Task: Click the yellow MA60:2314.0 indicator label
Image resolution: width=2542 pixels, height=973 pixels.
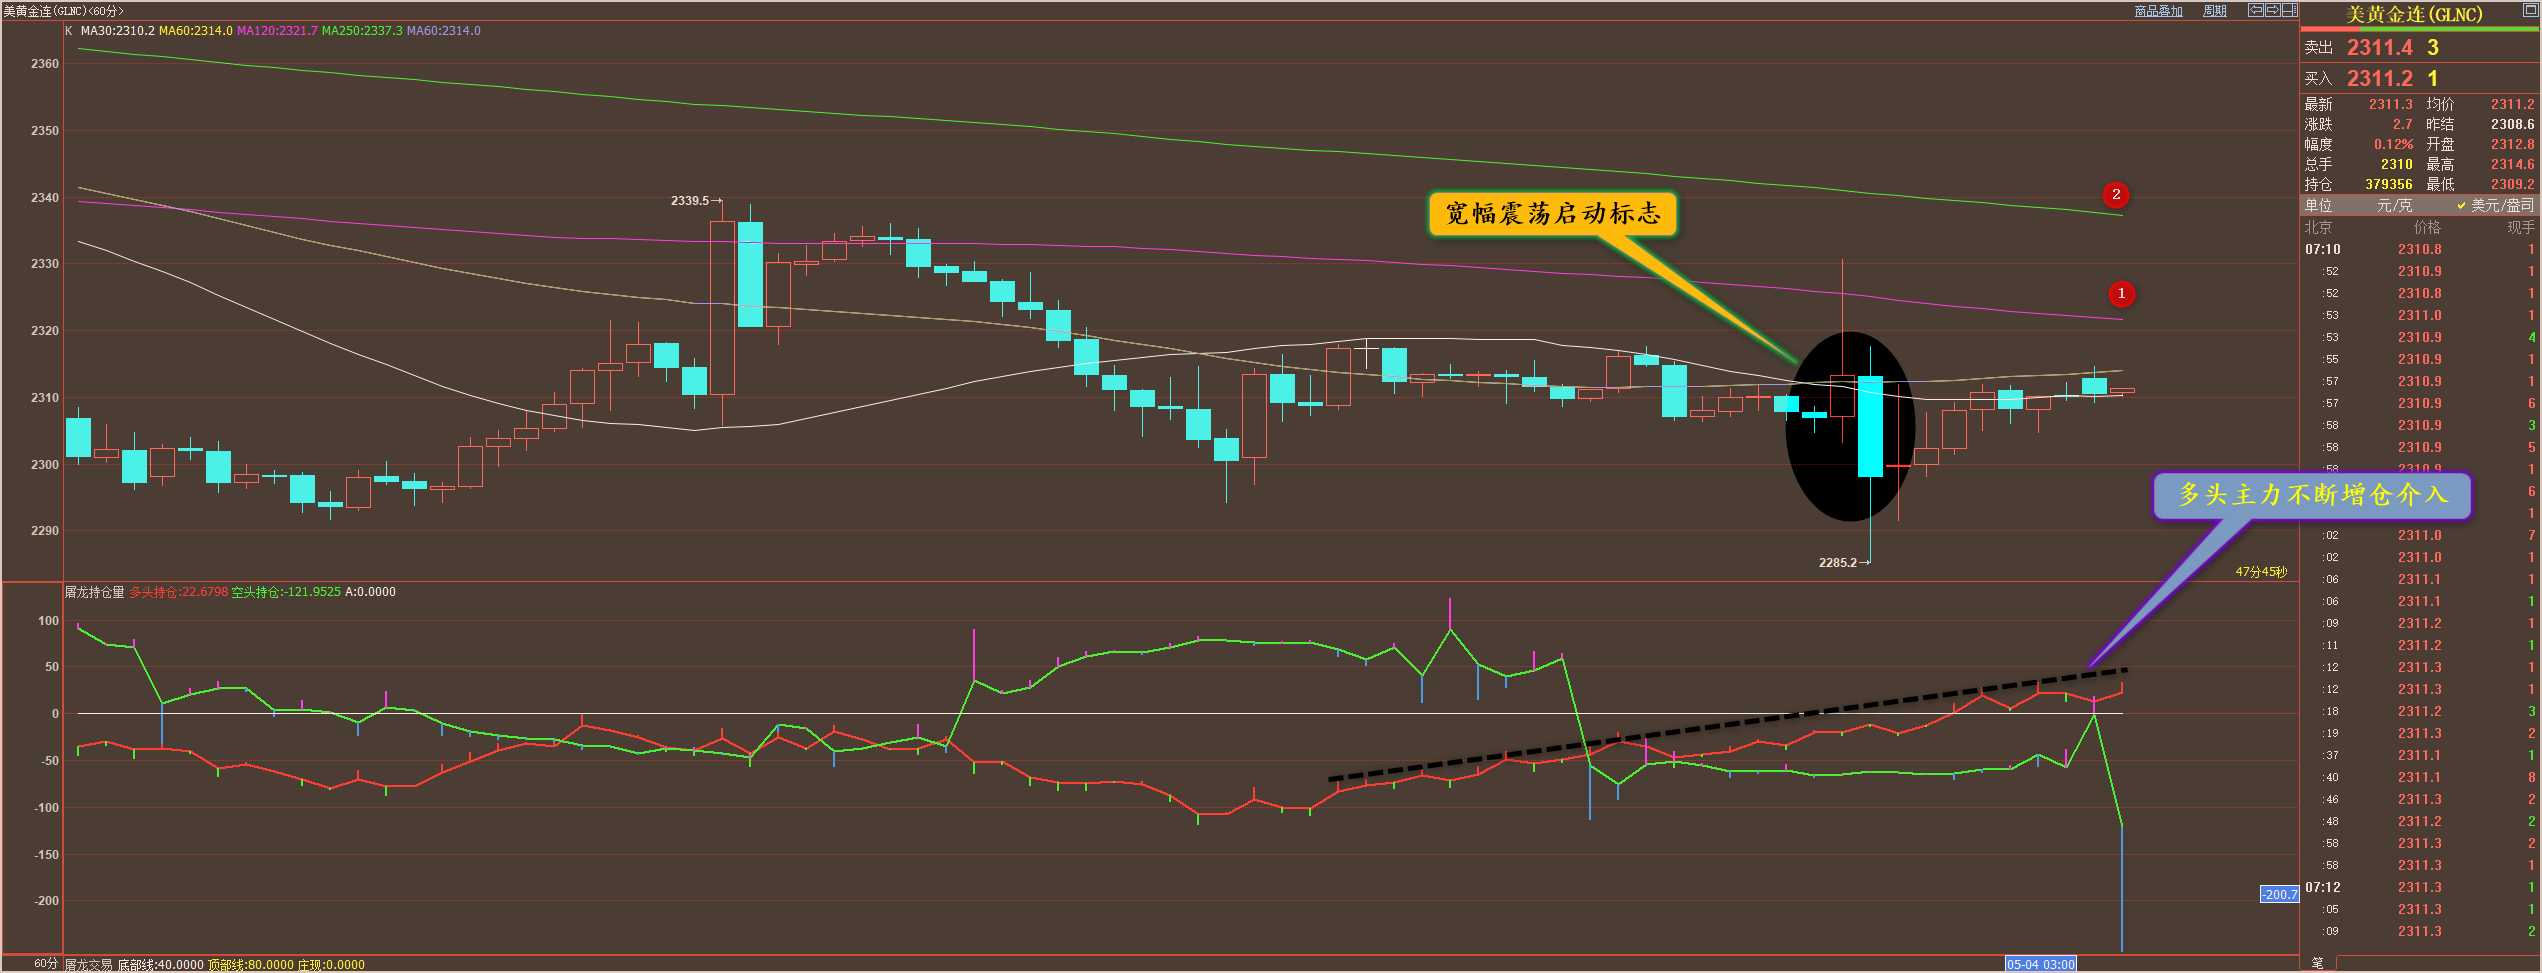Action: point(195,31)
